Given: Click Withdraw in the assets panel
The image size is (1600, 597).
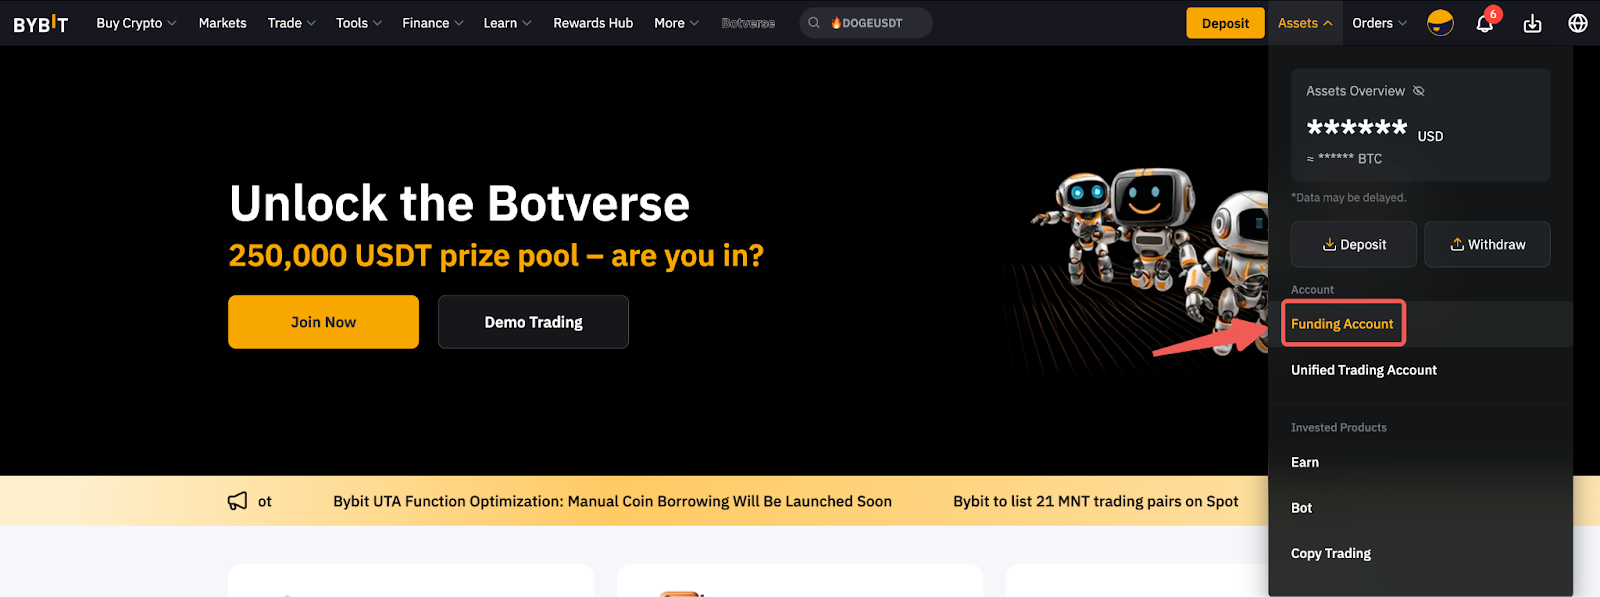Looking at the screenshot, I should (1487, 245).
